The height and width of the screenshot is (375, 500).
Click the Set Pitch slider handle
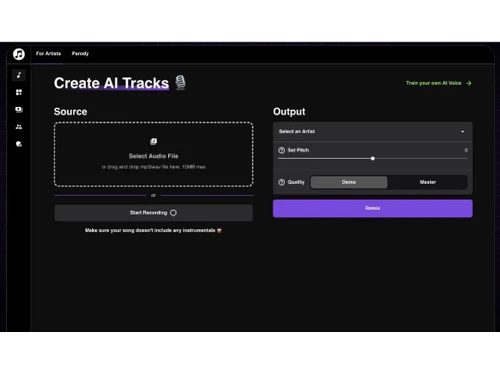[373, 159]
